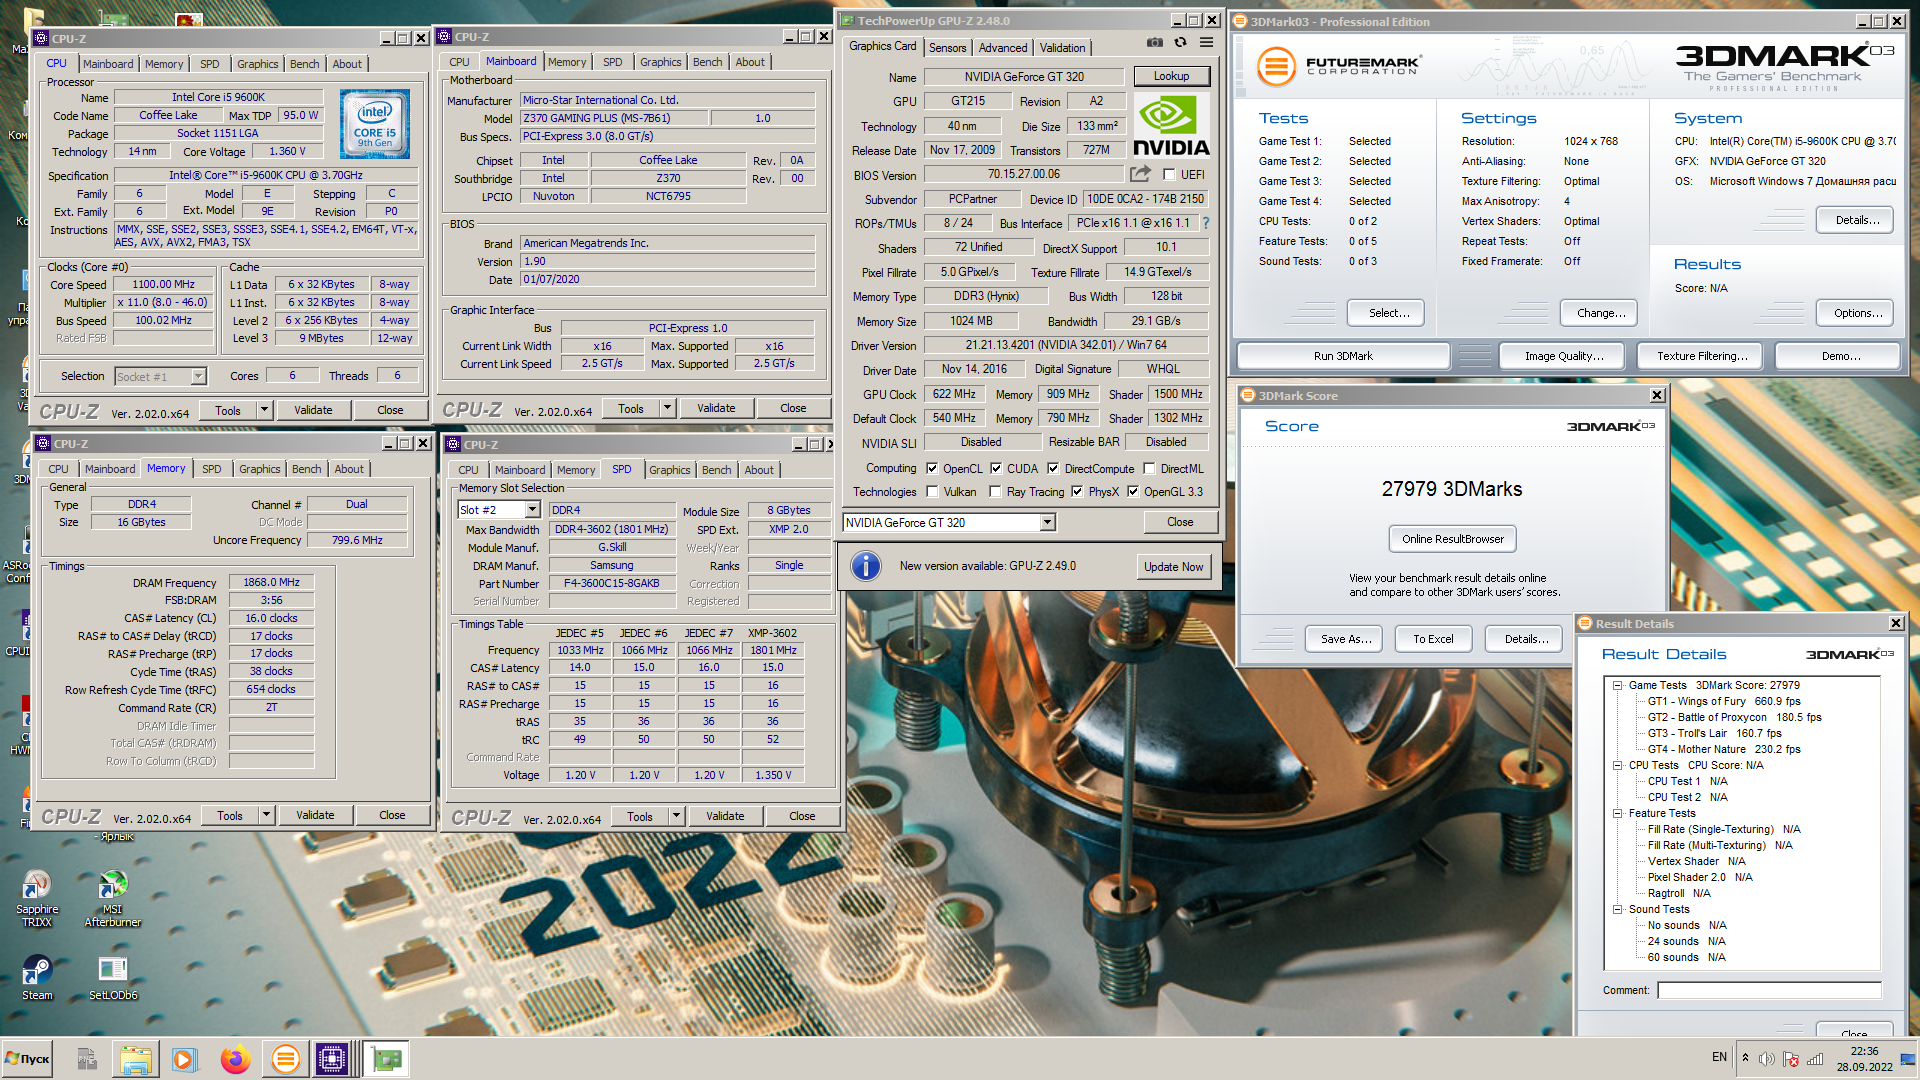
Task: Open the media player taskbar icon
Action: click(184, 1059)
